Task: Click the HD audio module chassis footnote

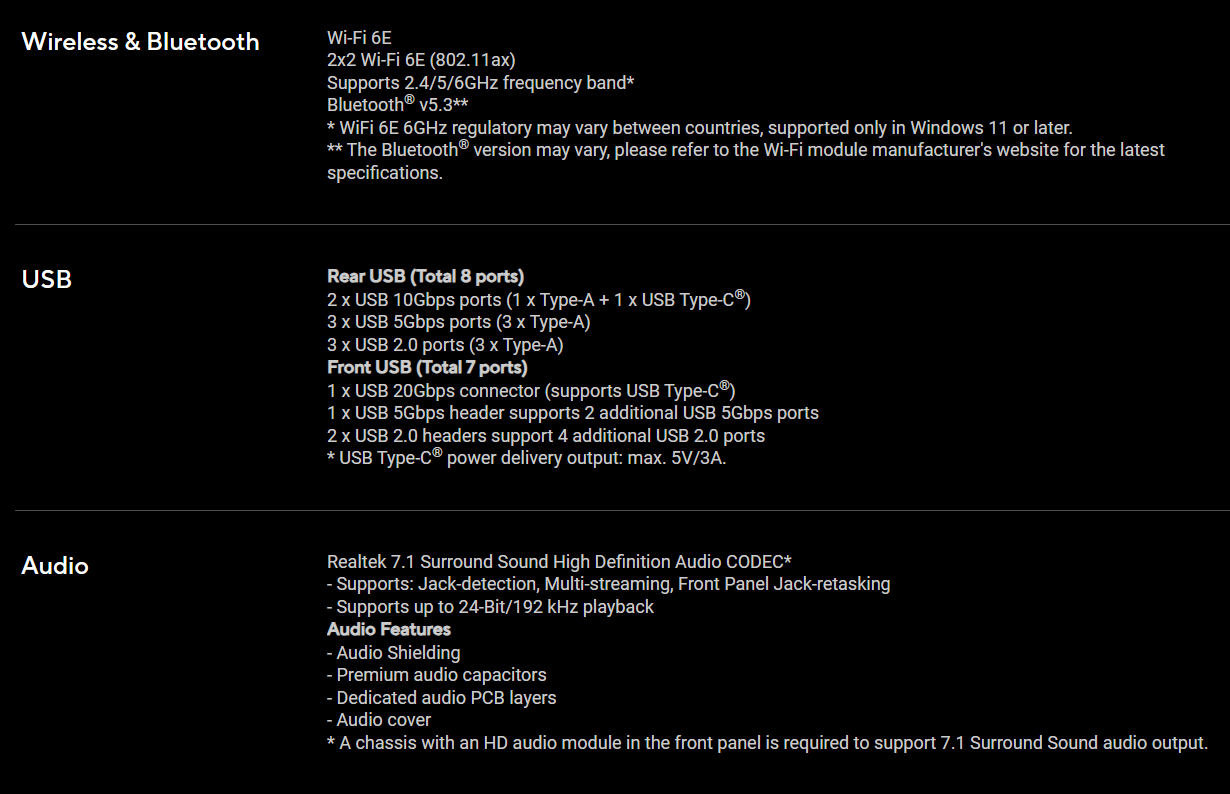Action: click(x=767, y=743)
